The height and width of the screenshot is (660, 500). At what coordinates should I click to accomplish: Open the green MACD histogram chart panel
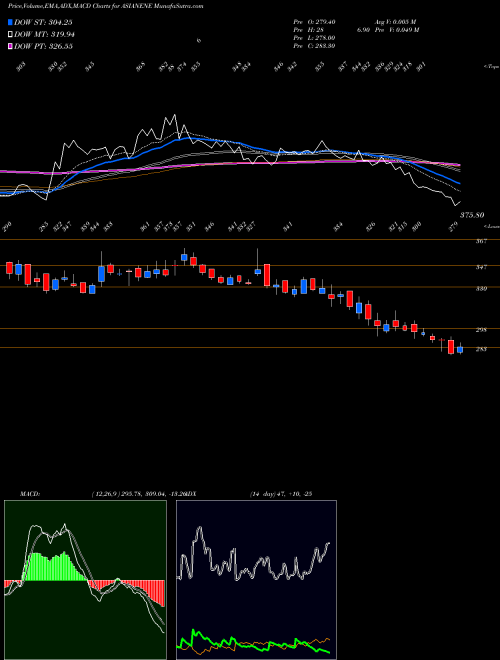click(x=85, y=580)
